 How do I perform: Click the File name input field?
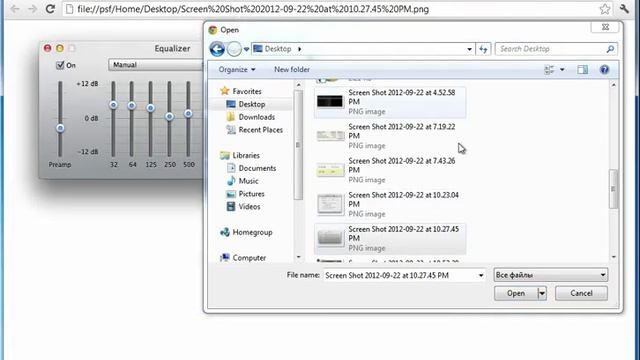[400, 276]
